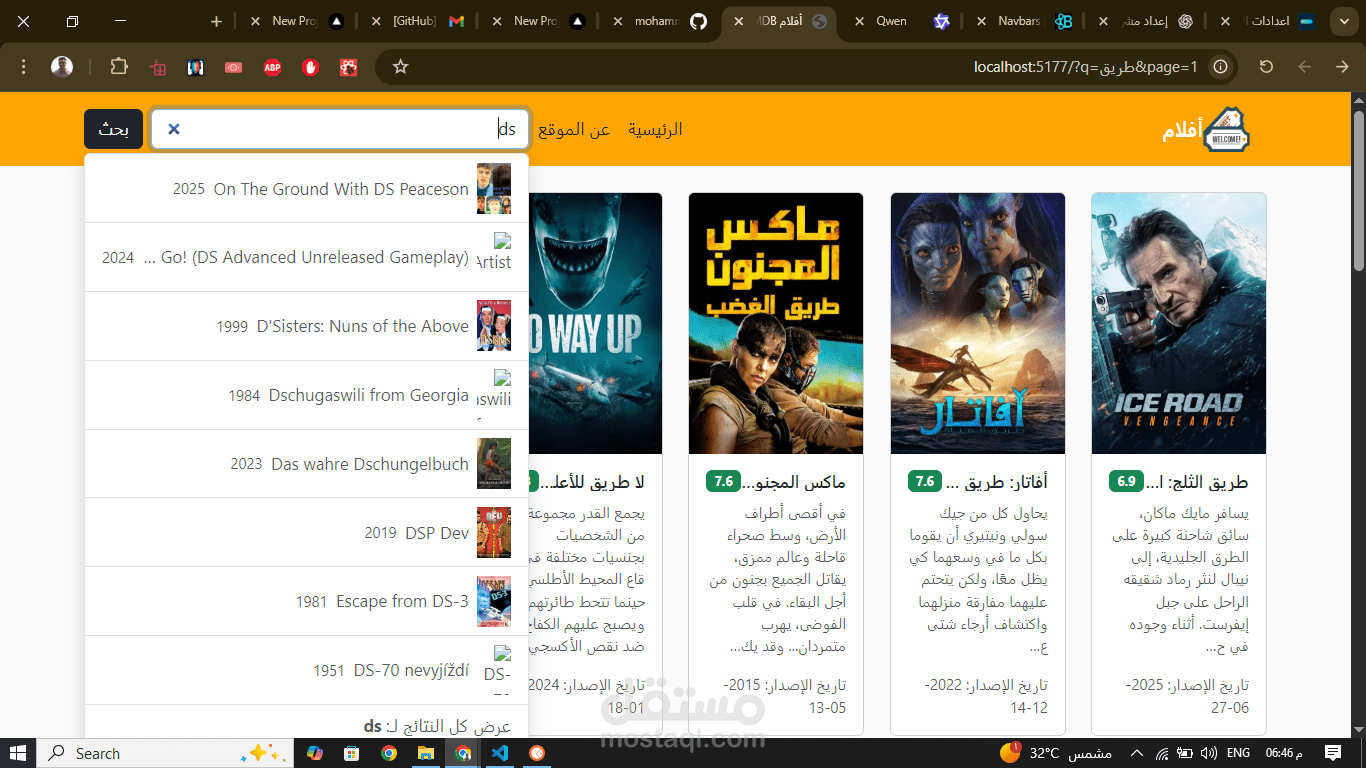Open the Copilot icon in taskbar

pyautogui.click(x=315, y=753)
